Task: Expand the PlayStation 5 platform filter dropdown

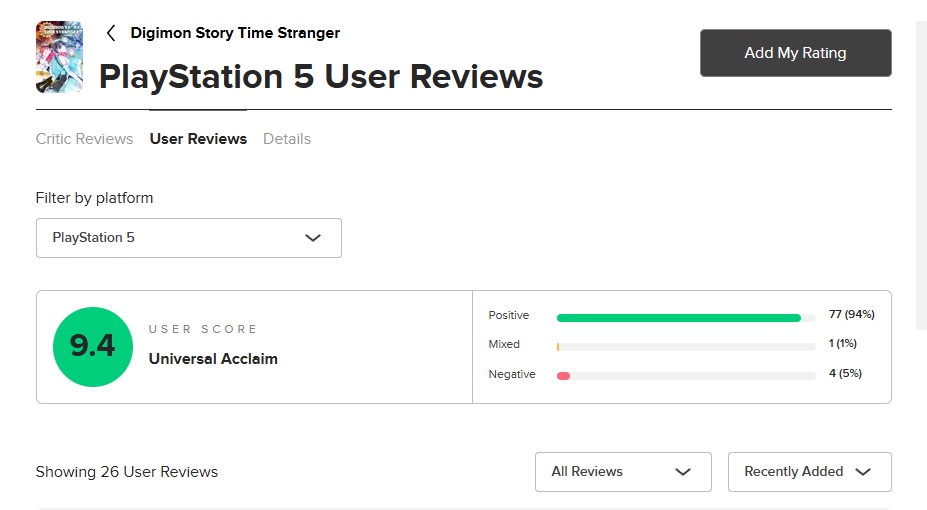Action: click(x=188, y=238)
